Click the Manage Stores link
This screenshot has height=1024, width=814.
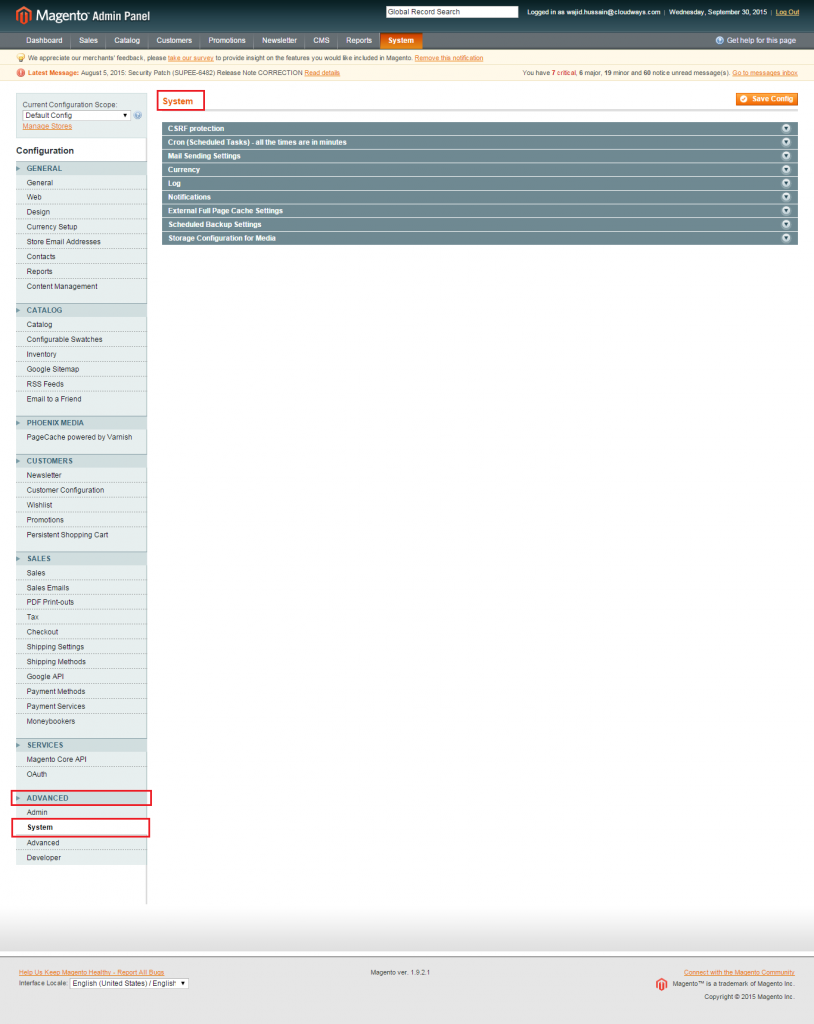[47, 127]
